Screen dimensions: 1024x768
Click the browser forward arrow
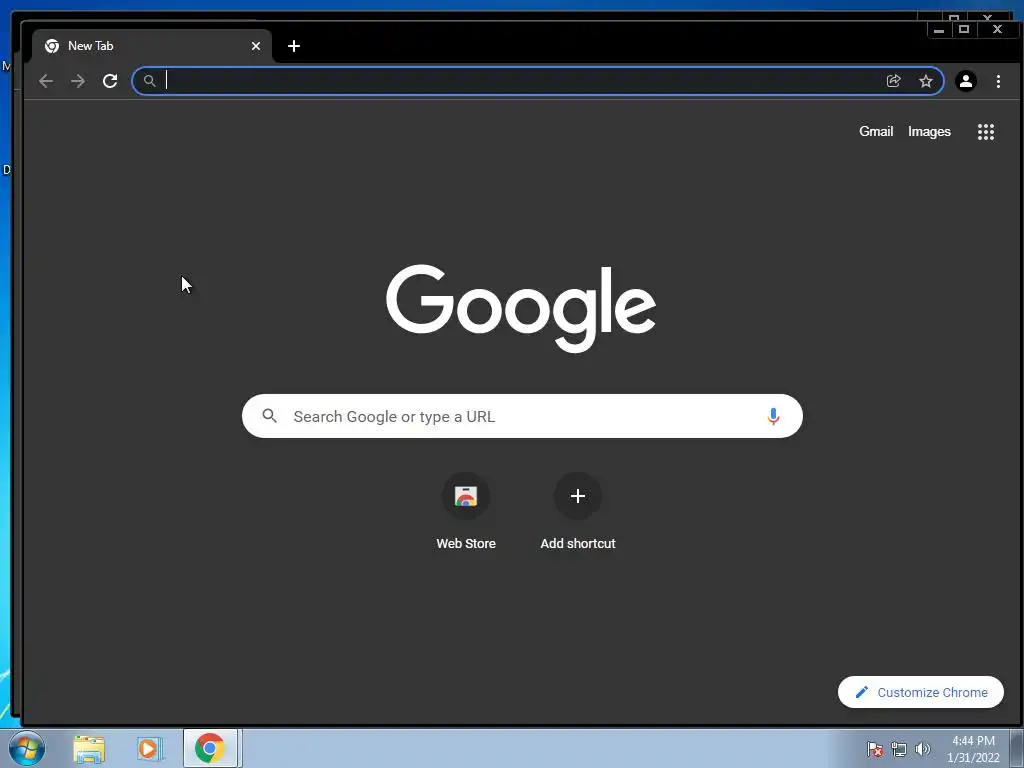point(78,81)
